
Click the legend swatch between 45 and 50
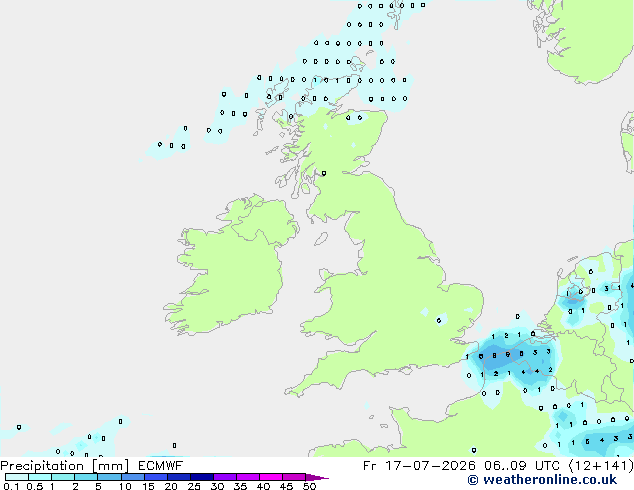(294, 477)
